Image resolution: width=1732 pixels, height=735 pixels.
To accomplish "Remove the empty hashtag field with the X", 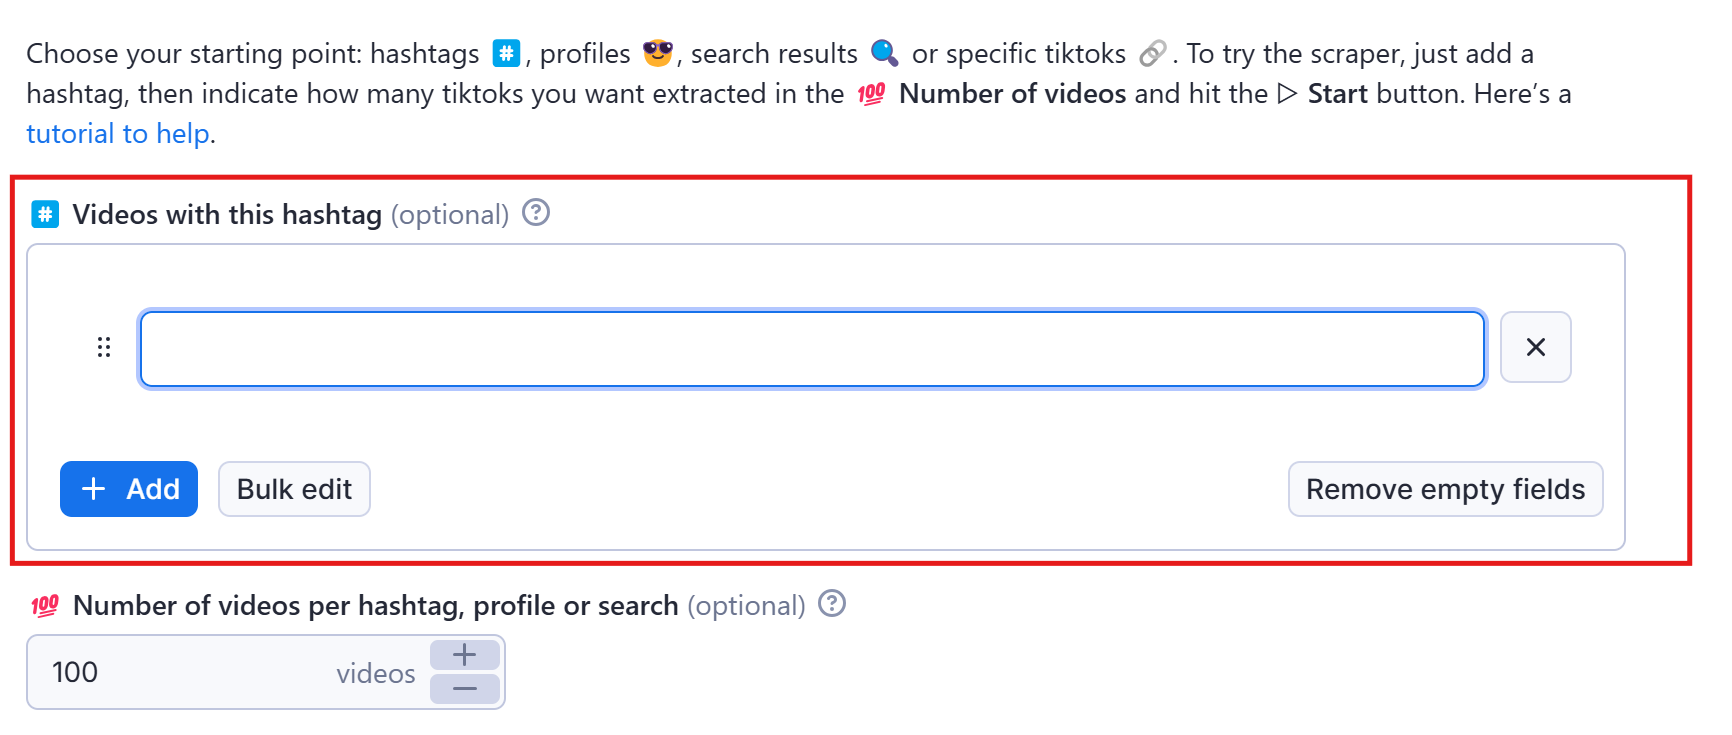I will point(1536,347).
